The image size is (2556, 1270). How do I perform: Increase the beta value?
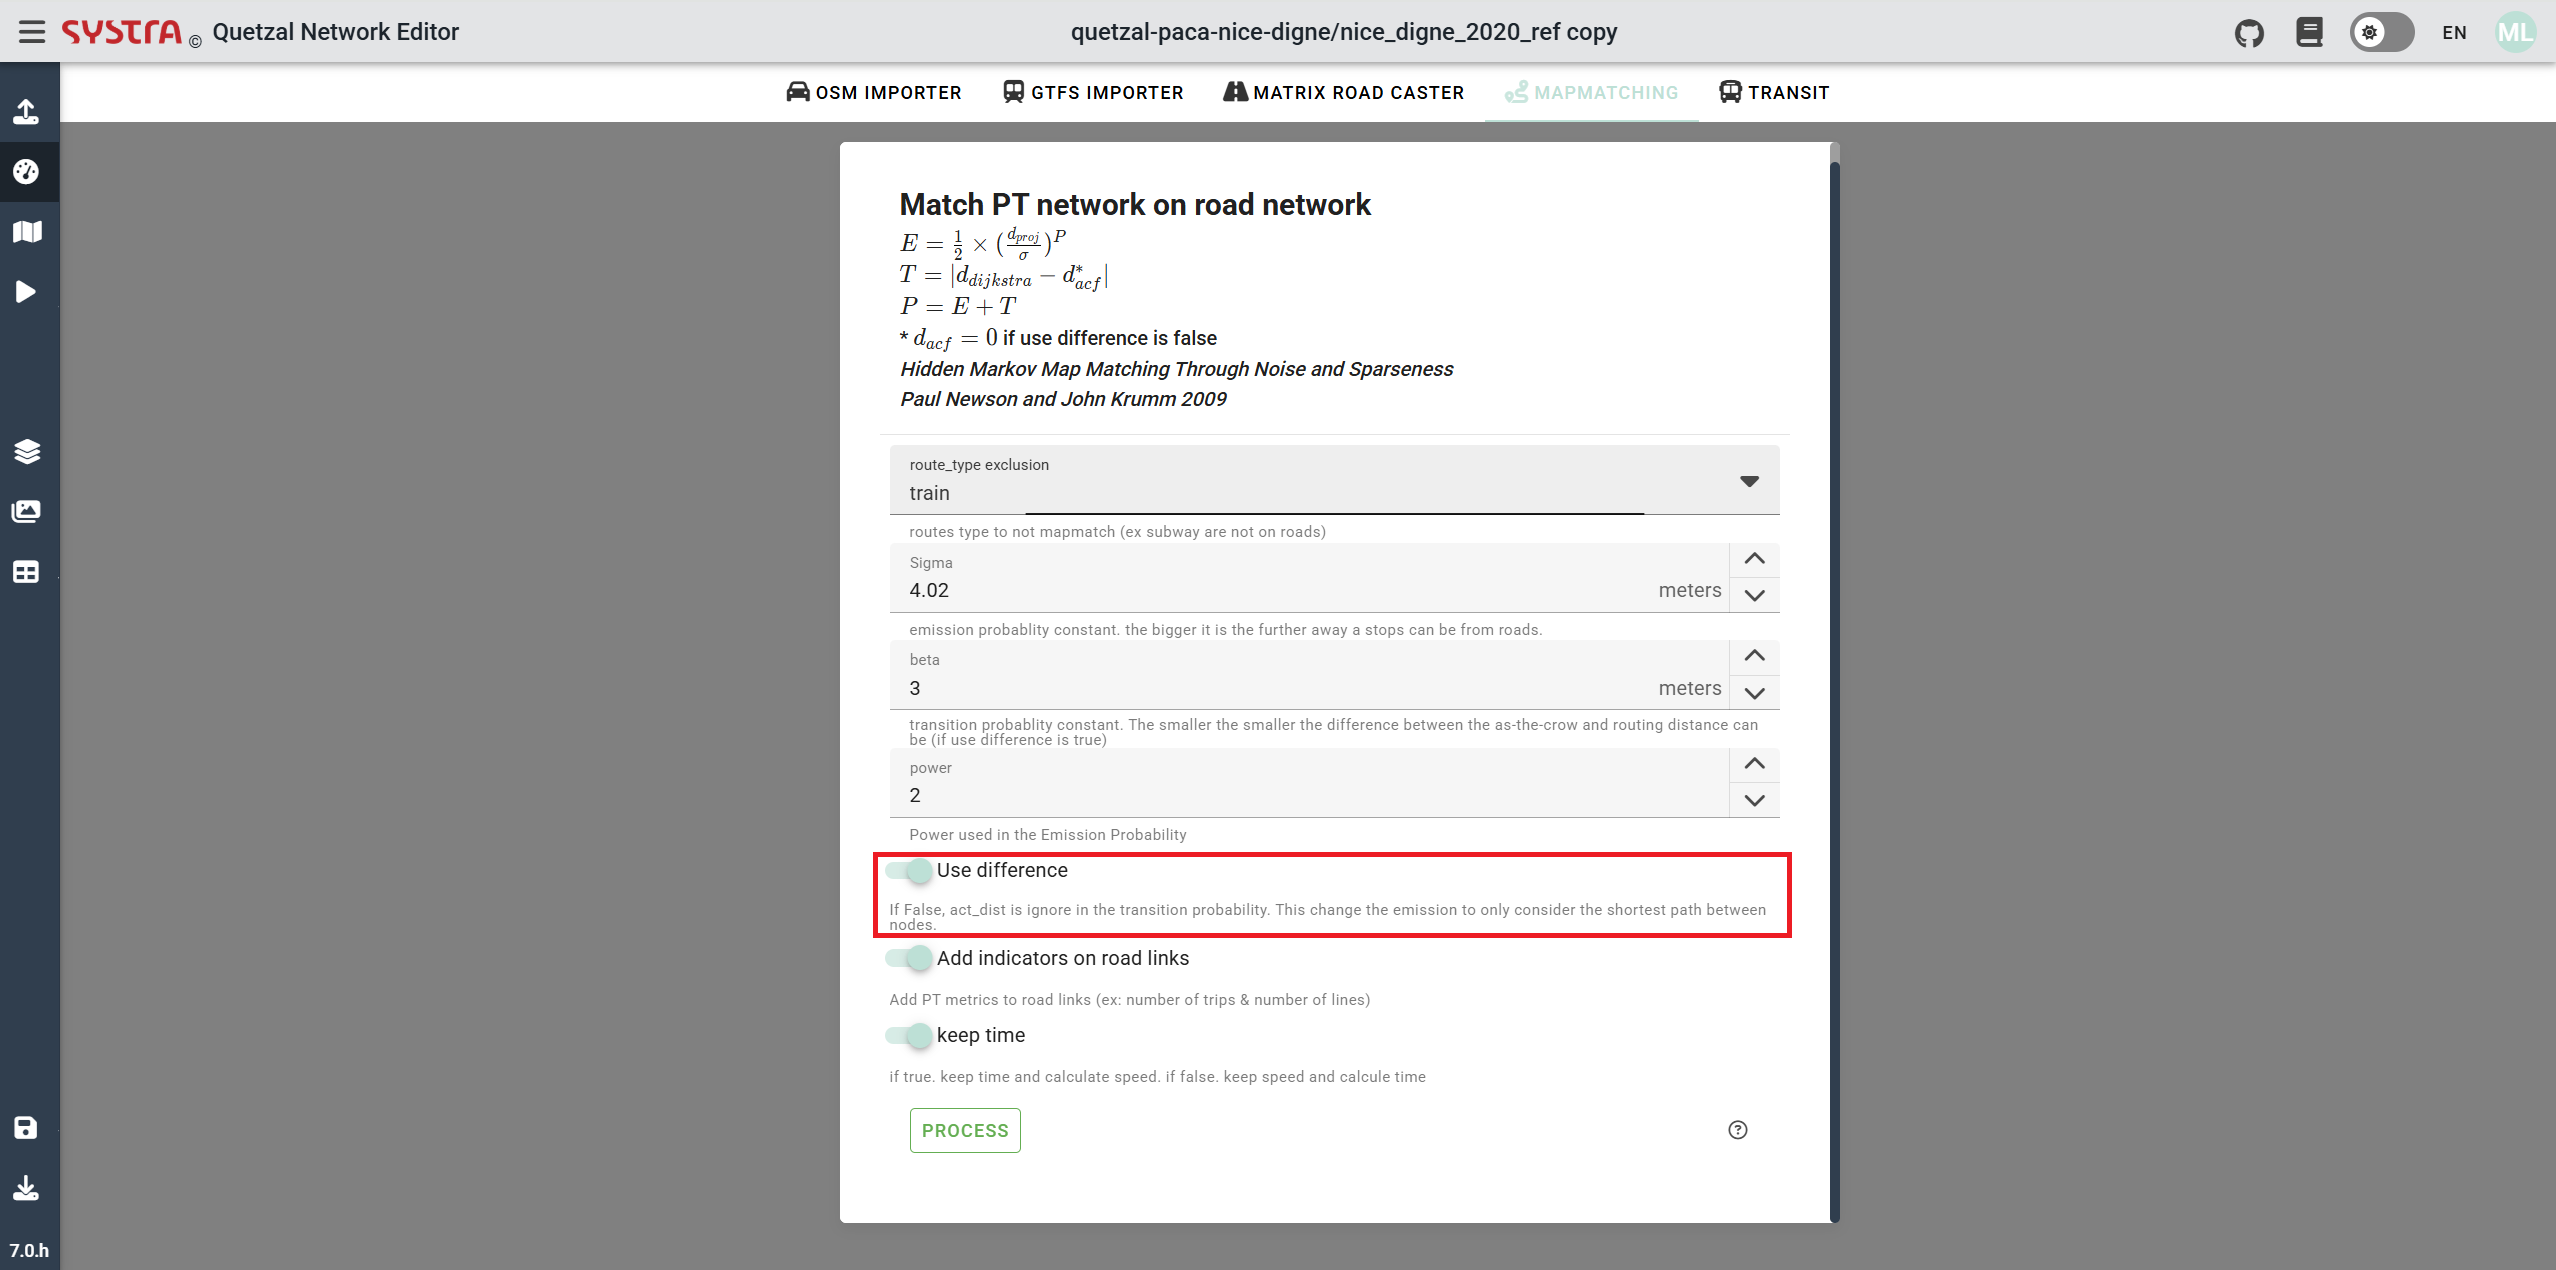pyautogui.click(x=1755, y=656)
